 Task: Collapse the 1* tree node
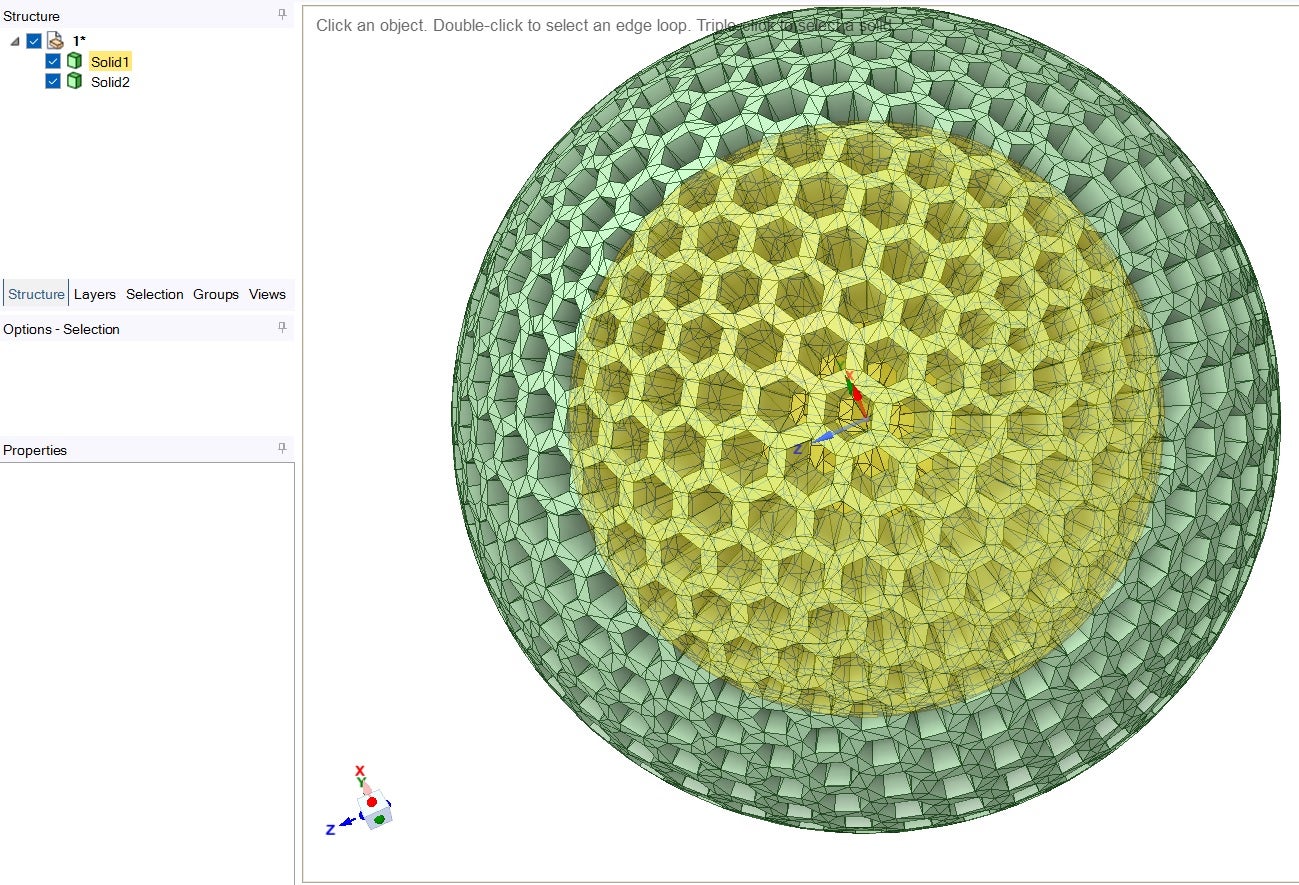pos(15,41)
